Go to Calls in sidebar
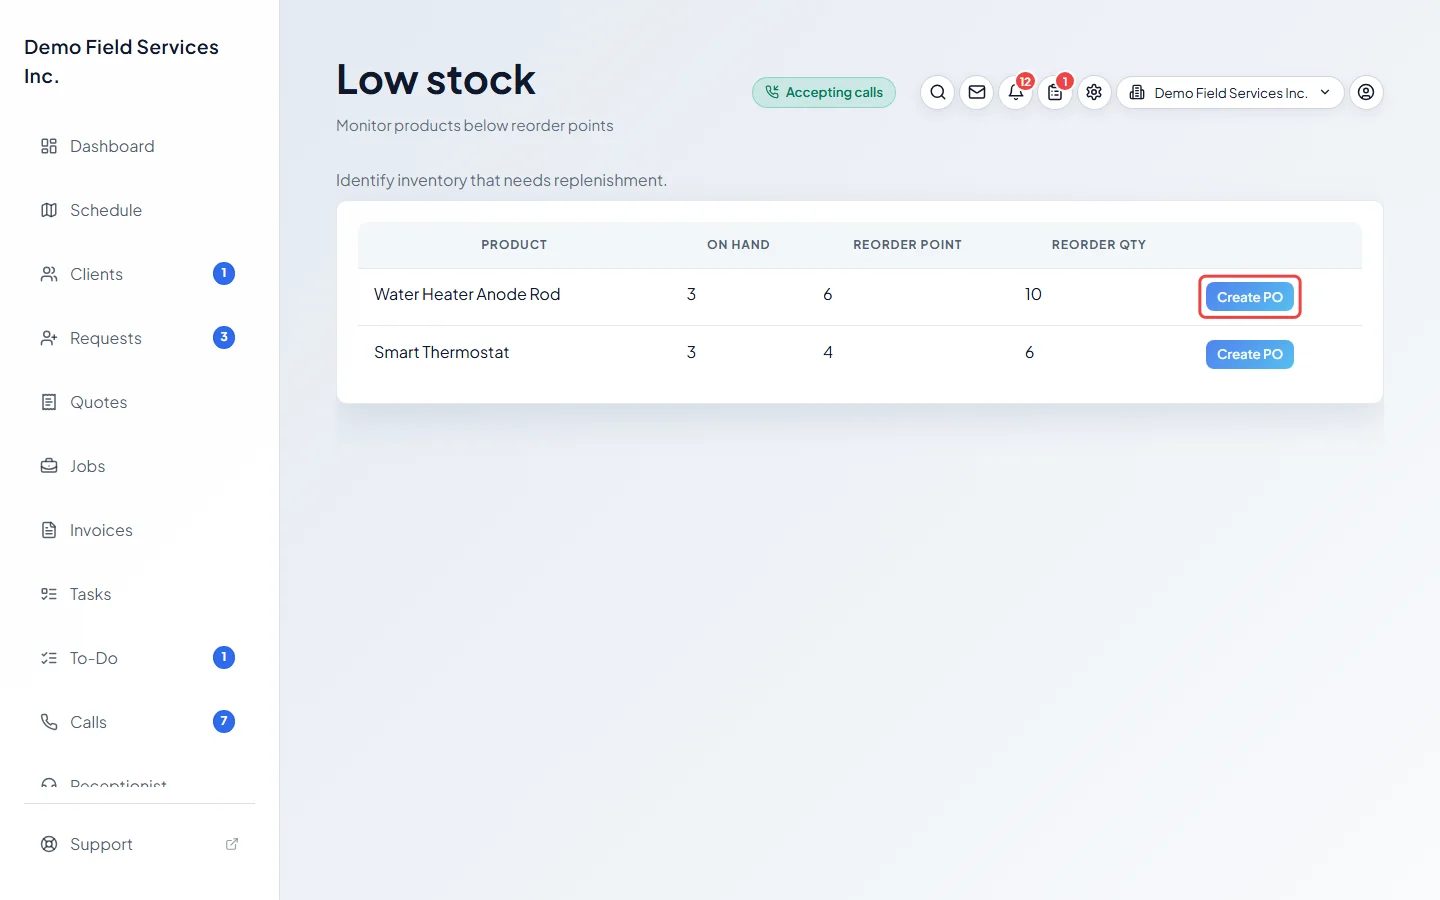1440x900 pixels. coord(140,722)
